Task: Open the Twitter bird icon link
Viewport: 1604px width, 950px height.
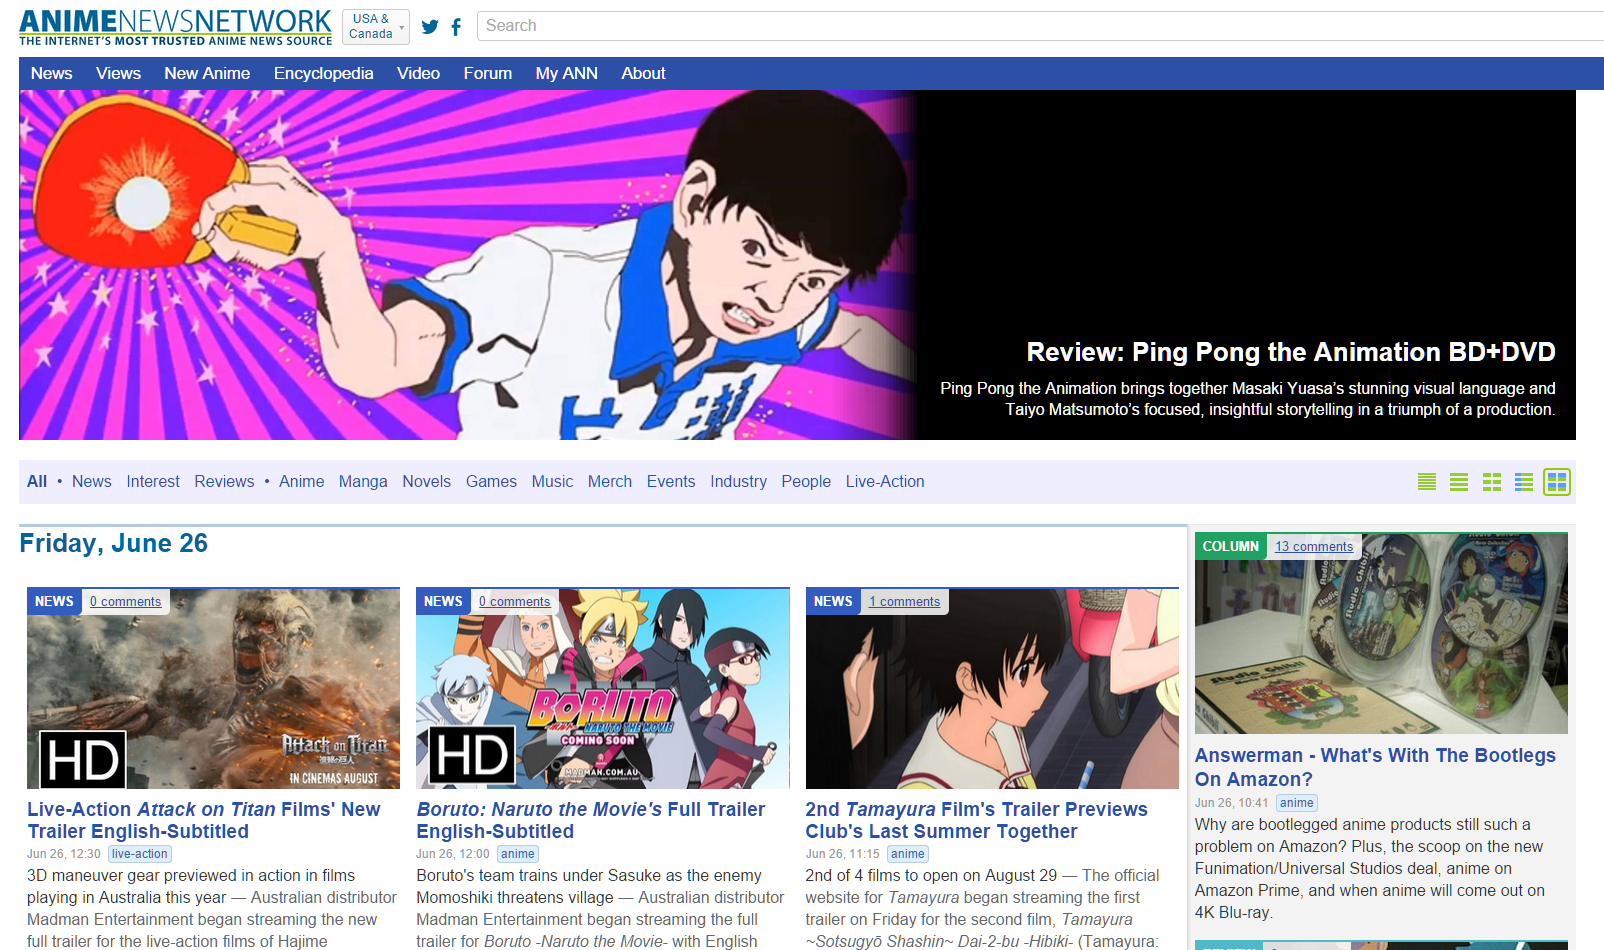Action: click(430, 27)
